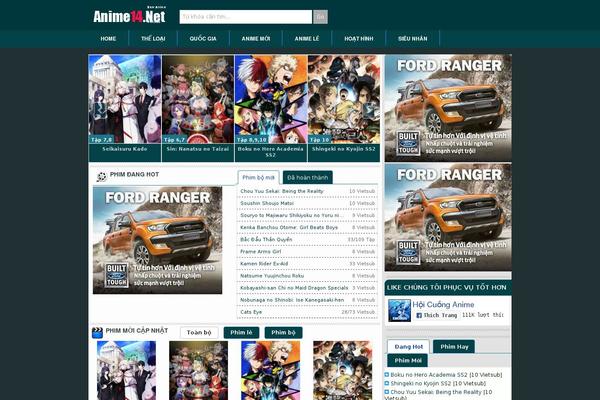This screenshot has width=600, height=400.
Task: Click the Sin: Nanatsu no Taizai title link
Action: click(x=198, y=149)
